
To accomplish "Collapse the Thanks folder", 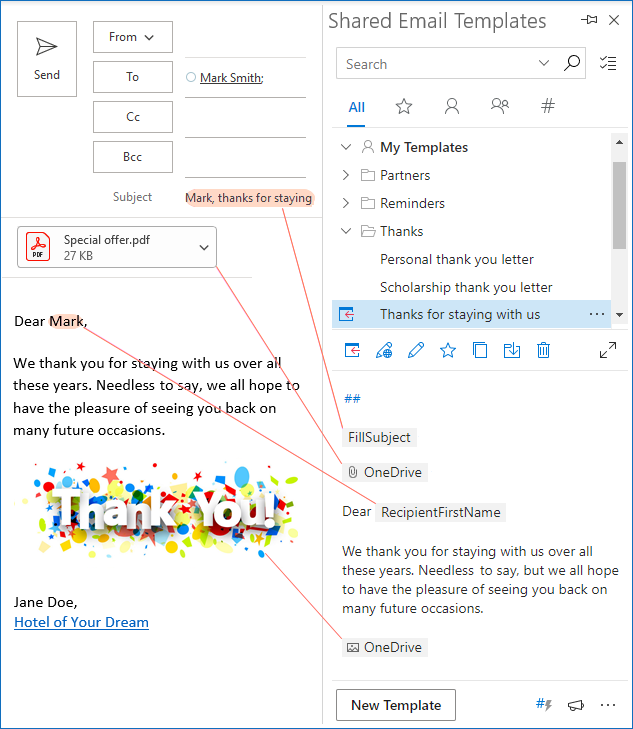I will point(346,231).
